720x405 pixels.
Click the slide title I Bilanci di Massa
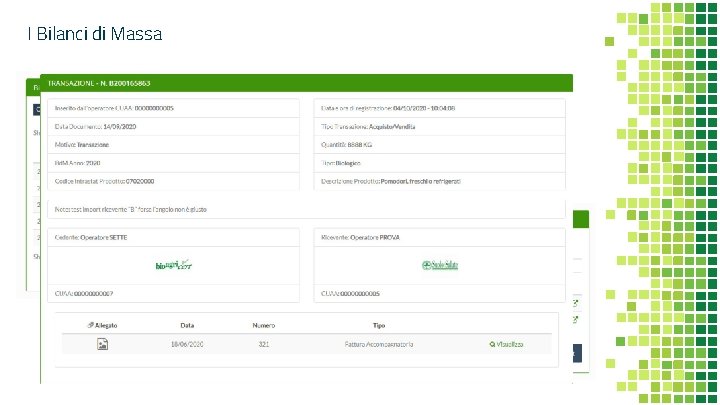(95, 34)
